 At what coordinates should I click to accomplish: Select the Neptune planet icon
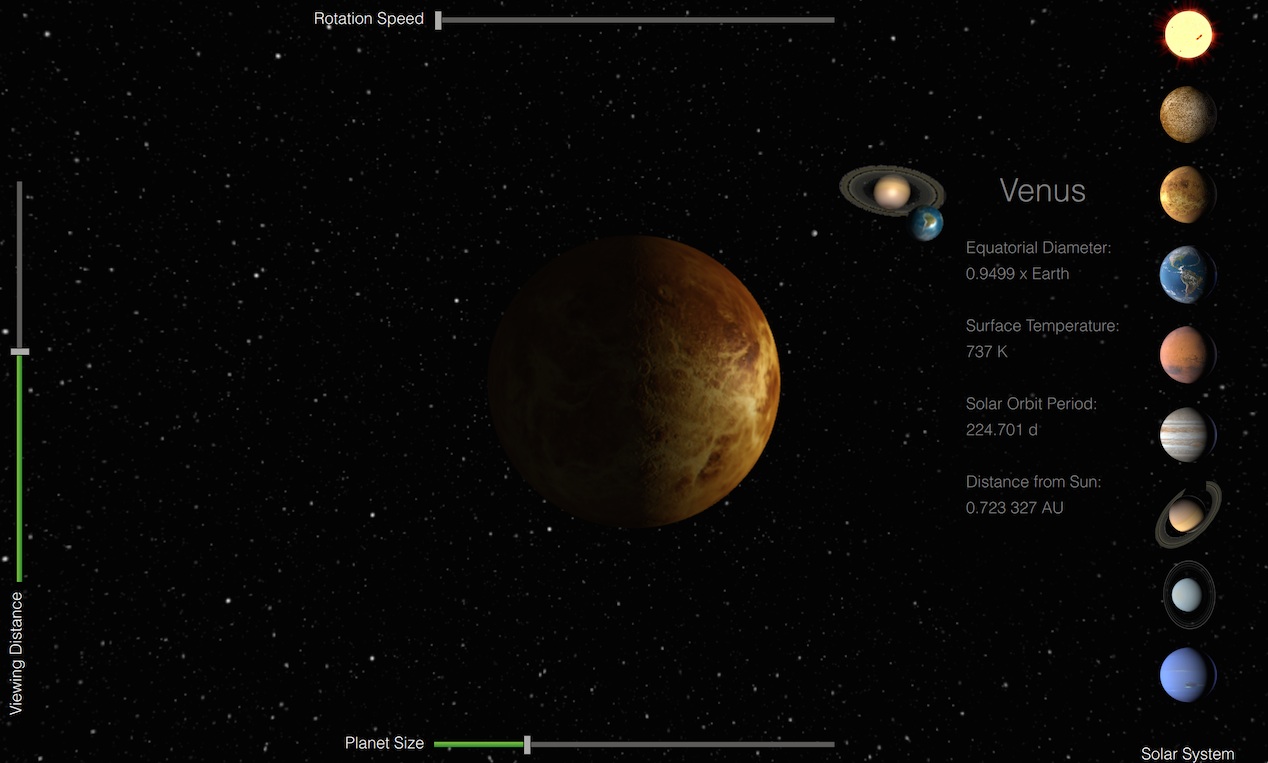pos(1188,675)
